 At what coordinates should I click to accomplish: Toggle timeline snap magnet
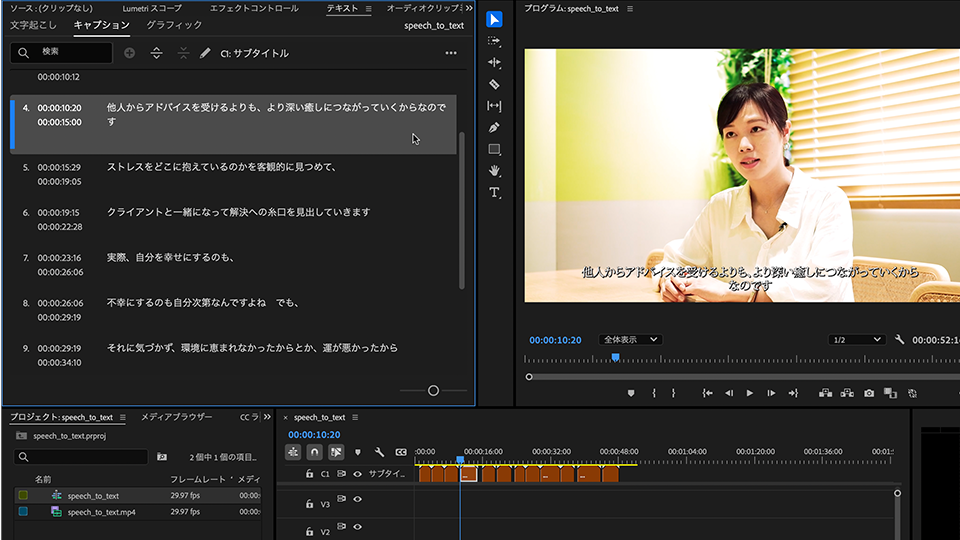point(314,452)
